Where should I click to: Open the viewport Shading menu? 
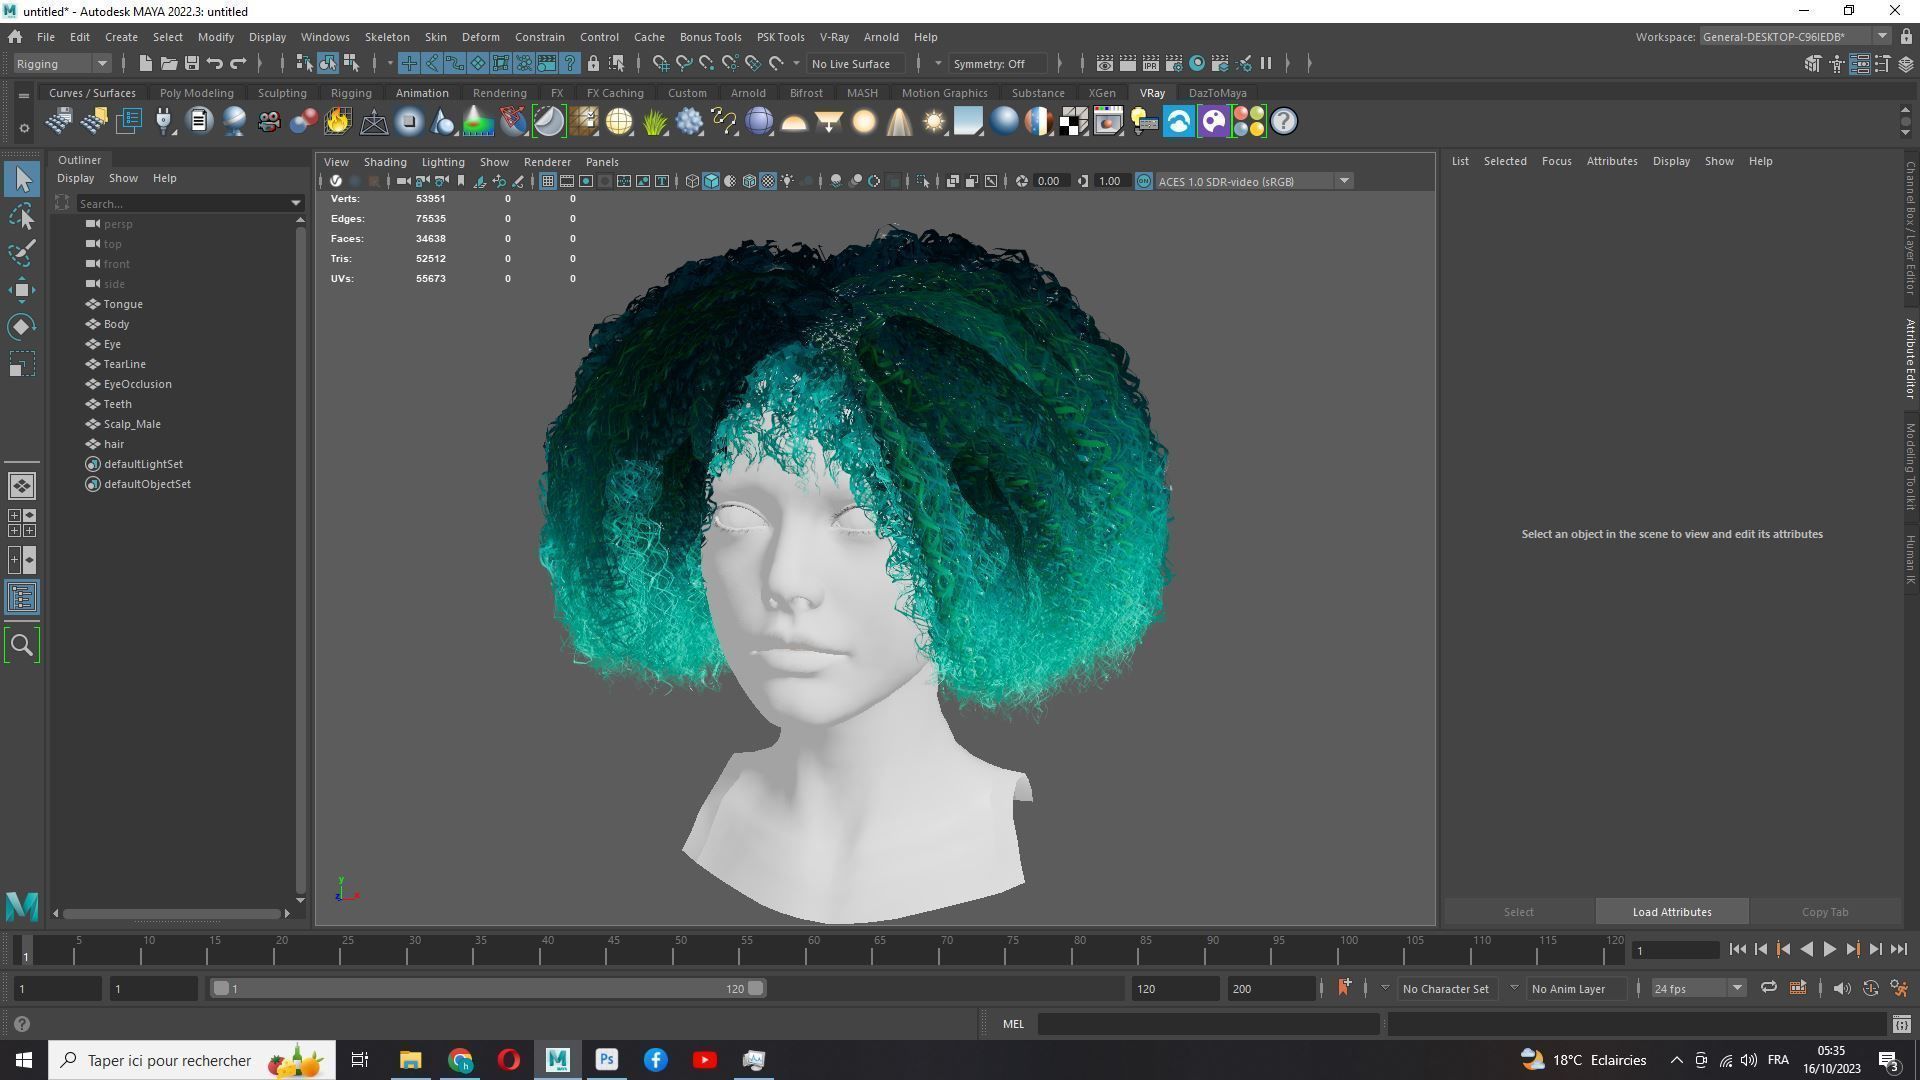pos(385,162)
